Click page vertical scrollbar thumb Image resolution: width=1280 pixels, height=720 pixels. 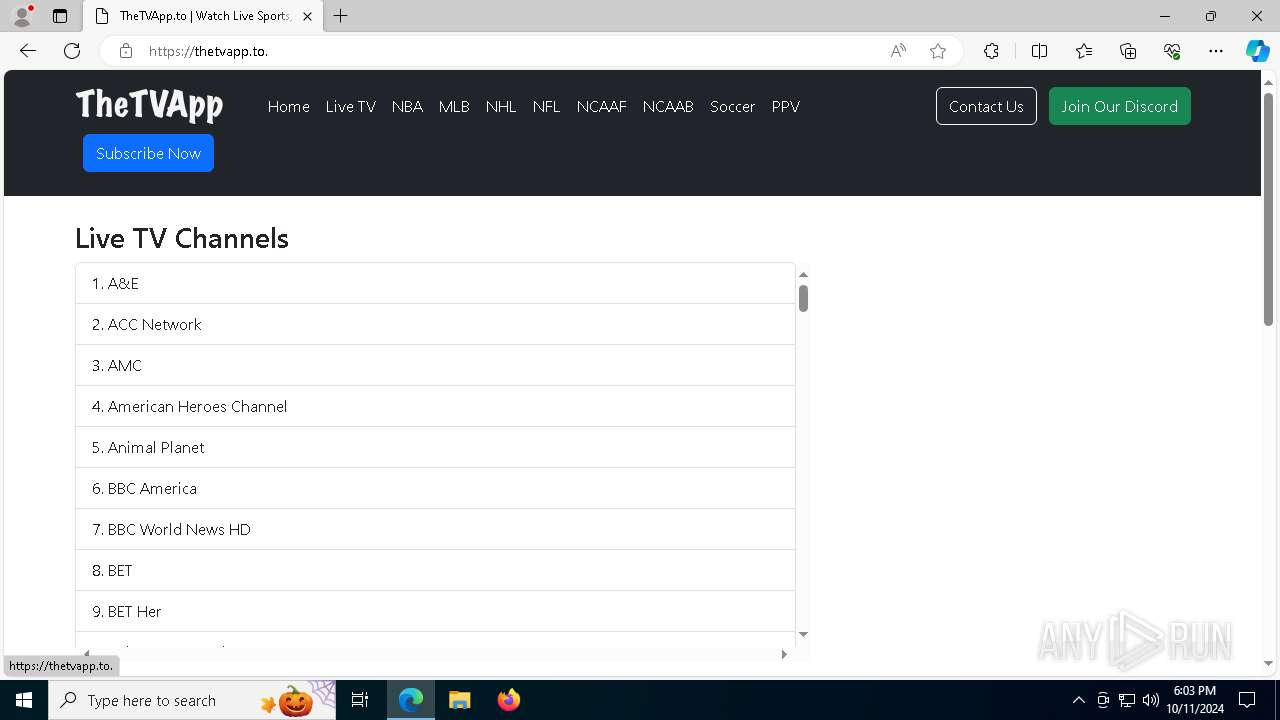pos(1268,208)
